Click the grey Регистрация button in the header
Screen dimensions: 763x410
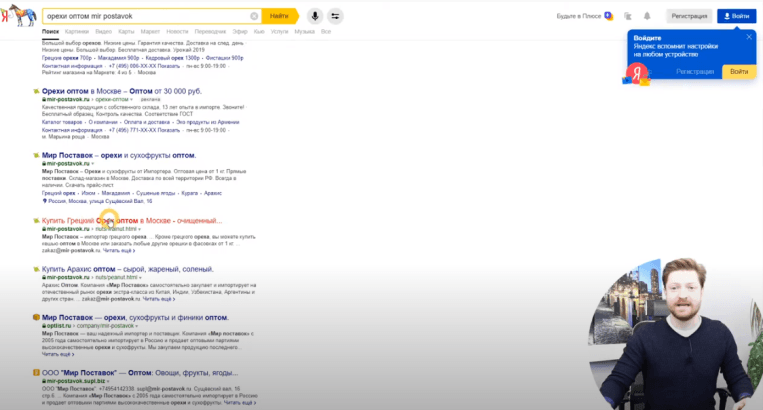click(689, 16)
